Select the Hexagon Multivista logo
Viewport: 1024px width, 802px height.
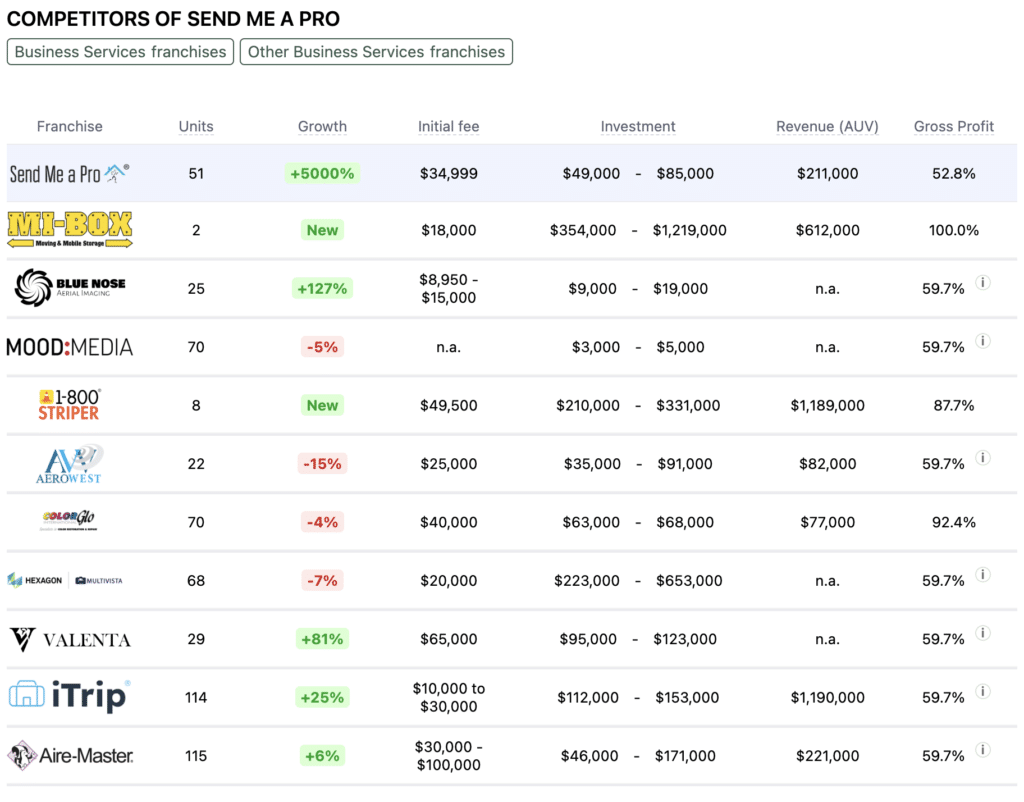click(x=65, y=580)
